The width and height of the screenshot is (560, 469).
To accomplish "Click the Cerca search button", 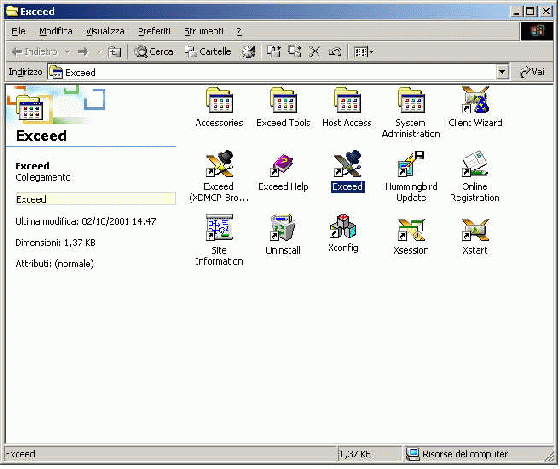I will [154, 52].
